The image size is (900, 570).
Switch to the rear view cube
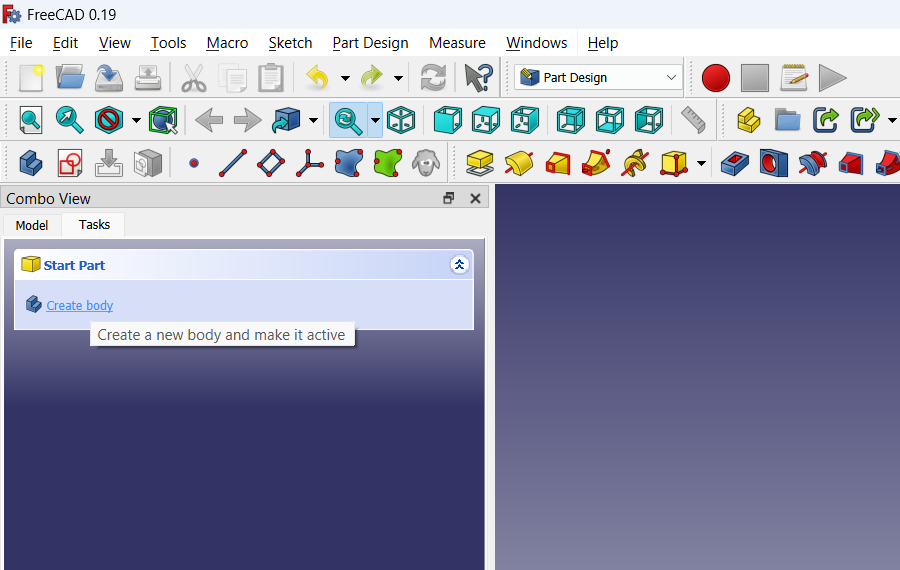pos(571,121)
